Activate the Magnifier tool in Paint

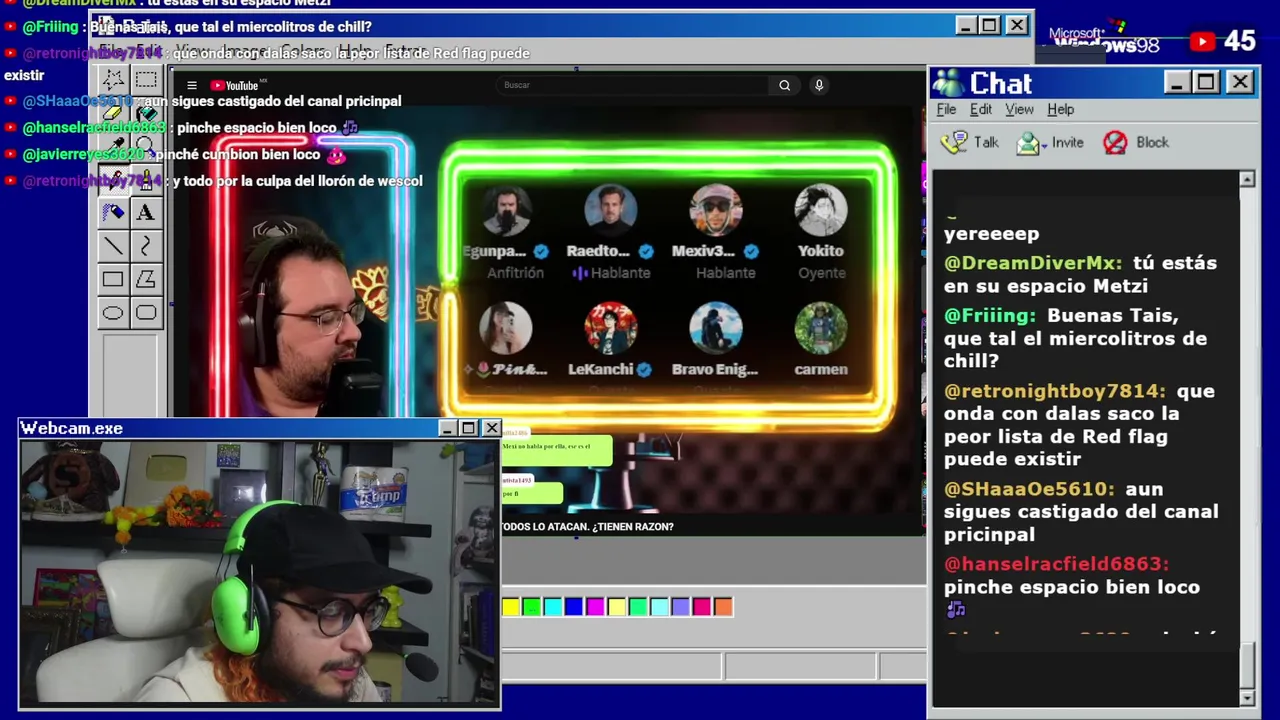[146, 146]
